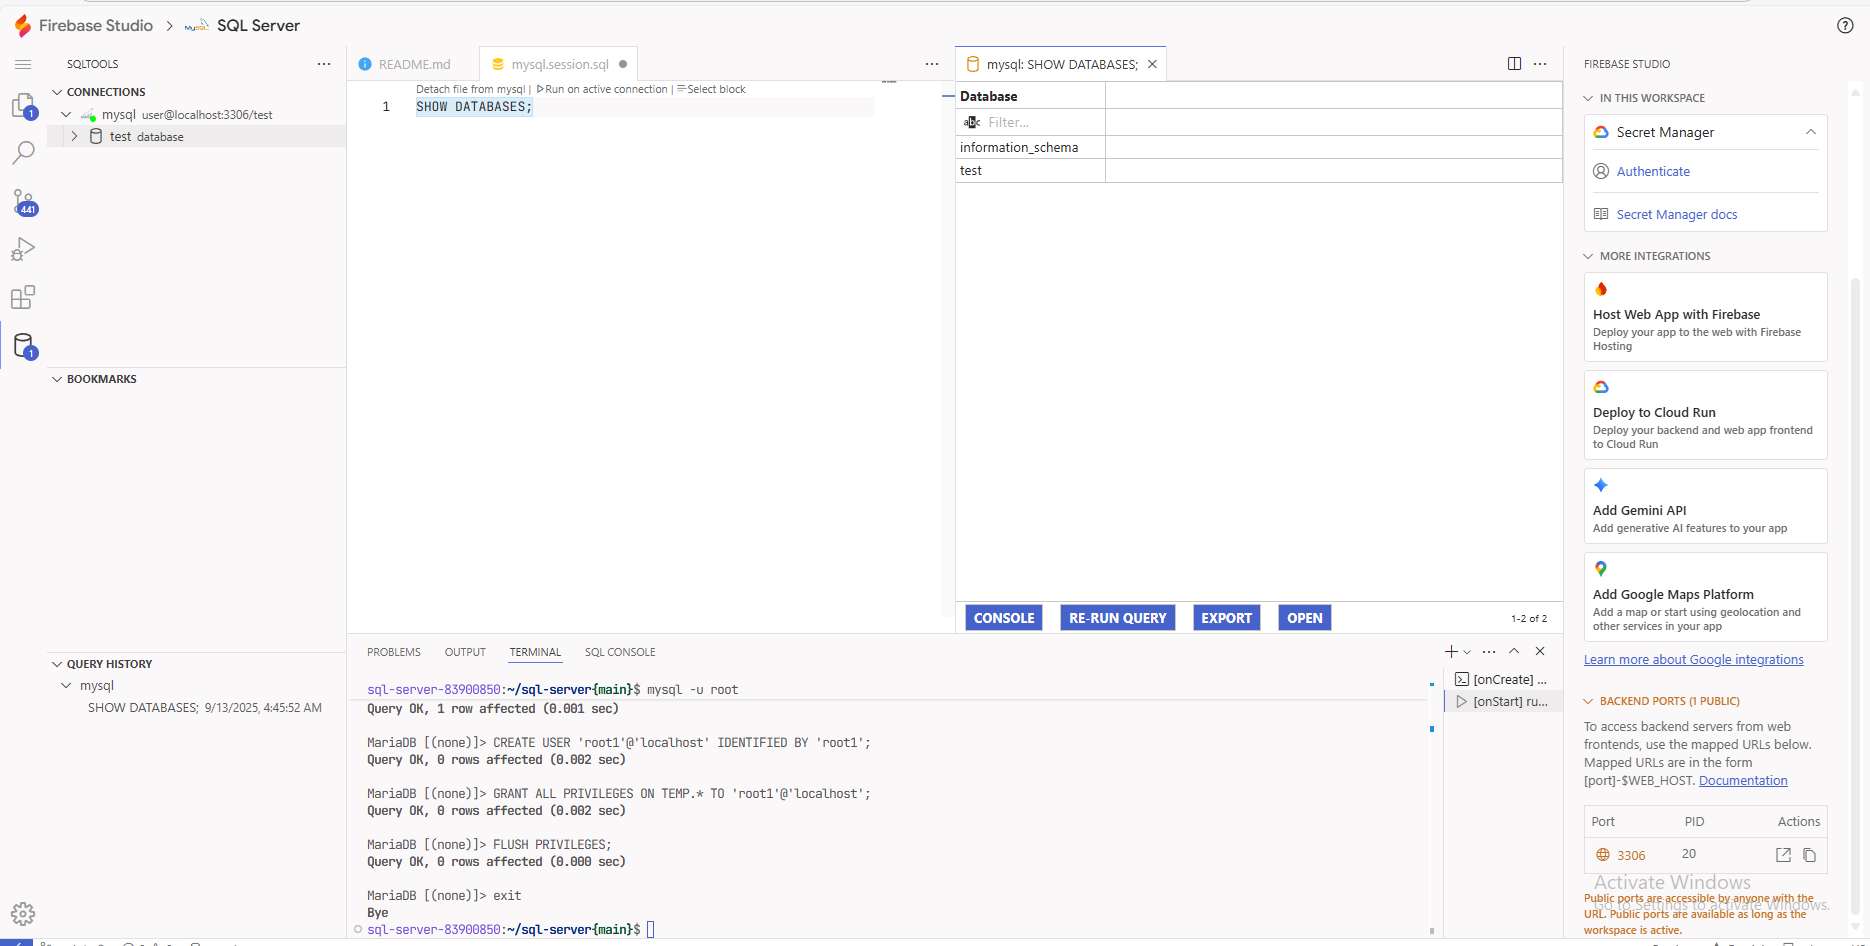Open port 3306 in a new window
1870x946 pixels.
(1783, 855)
